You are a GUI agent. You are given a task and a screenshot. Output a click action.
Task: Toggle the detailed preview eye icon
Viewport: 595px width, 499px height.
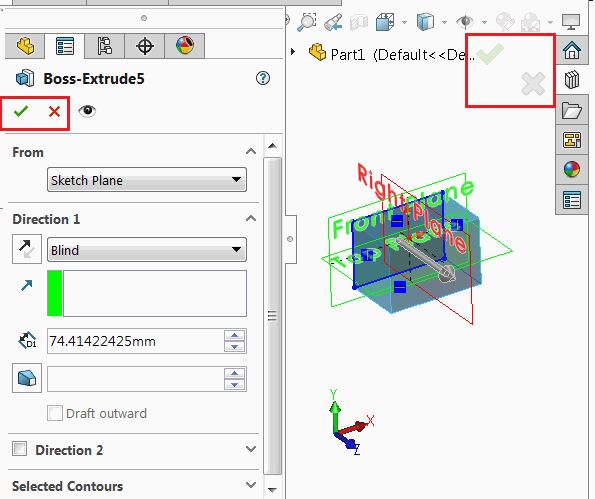pyautogui.click(x=87, y=111)
